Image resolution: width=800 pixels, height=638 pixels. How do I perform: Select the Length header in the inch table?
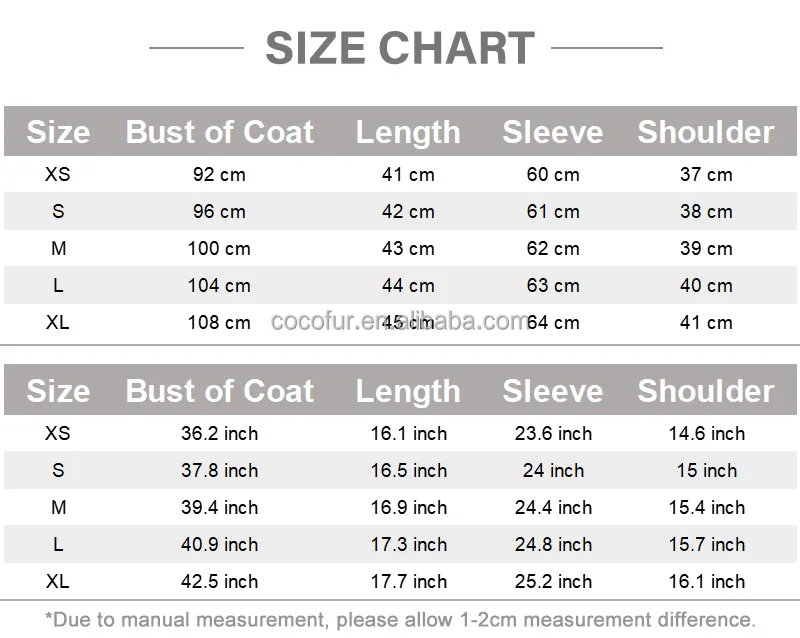point(408,391)
